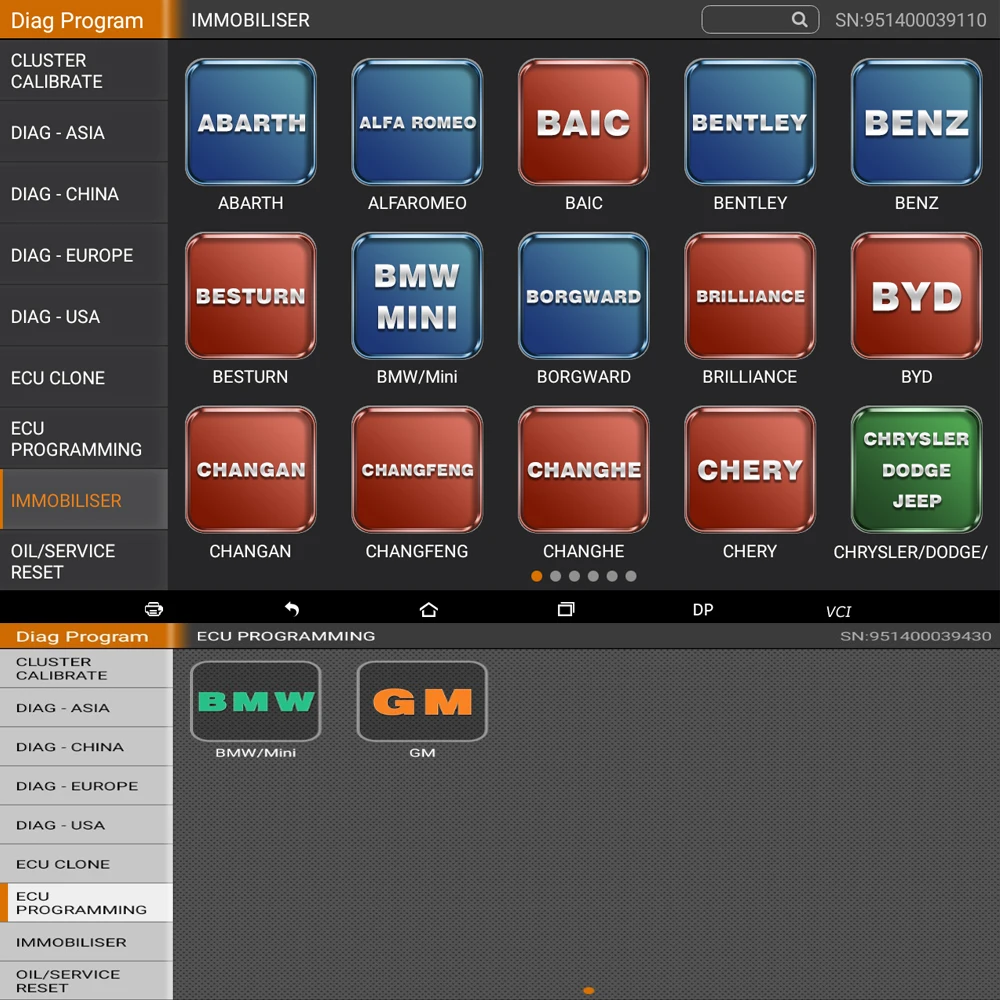This screenshot has height=1000, width=1000.
Task: Select the ALFA ROMEO brand icon
Action: [417, 122]
